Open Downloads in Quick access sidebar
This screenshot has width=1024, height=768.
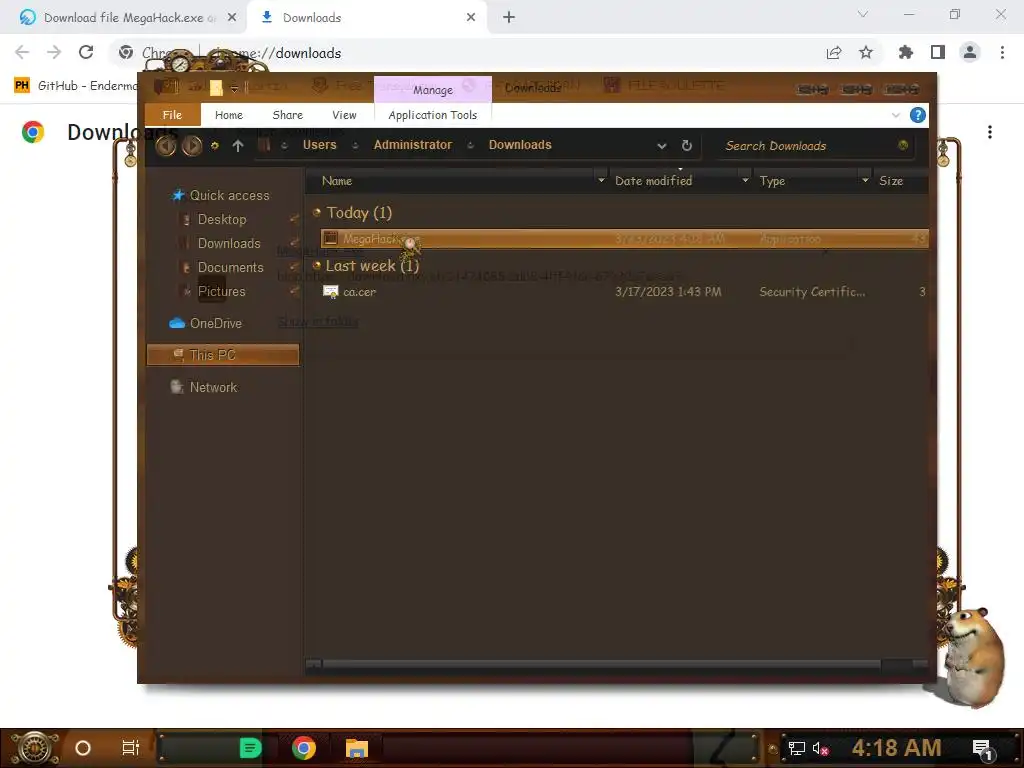pos(229,244)
